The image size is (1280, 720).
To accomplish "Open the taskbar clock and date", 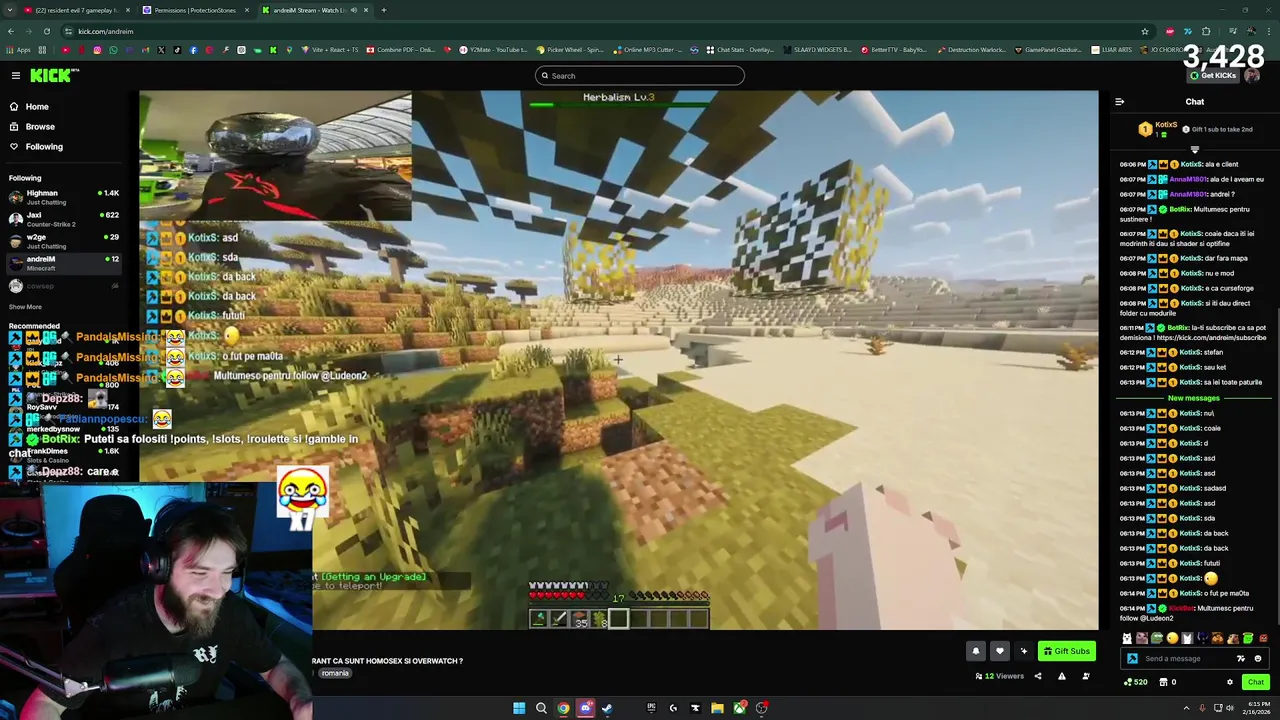I will (1256, 708).
